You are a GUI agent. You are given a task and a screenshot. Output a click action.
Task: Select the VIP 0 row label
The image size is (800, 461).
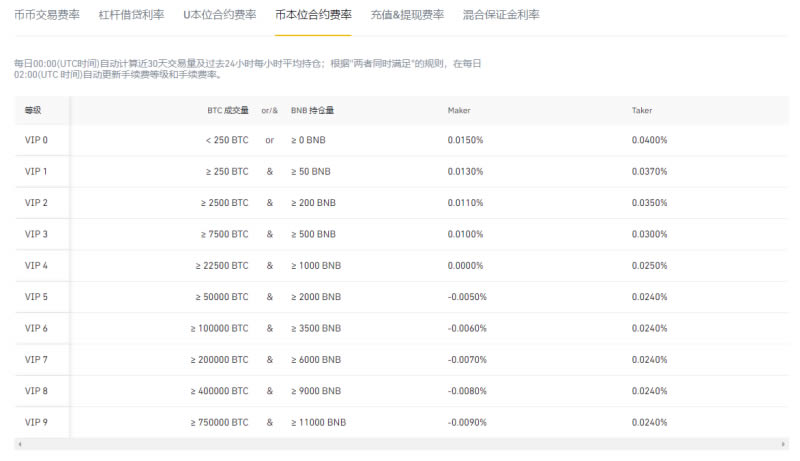[36, 140]
